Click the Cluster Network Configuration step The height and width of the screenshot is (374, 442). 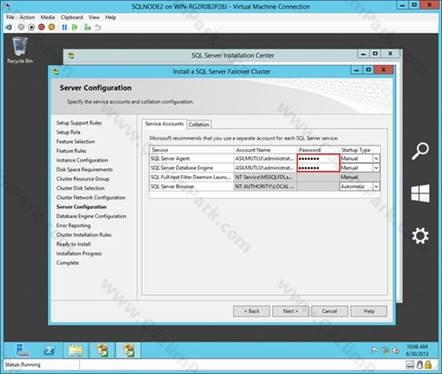(91, 198)
